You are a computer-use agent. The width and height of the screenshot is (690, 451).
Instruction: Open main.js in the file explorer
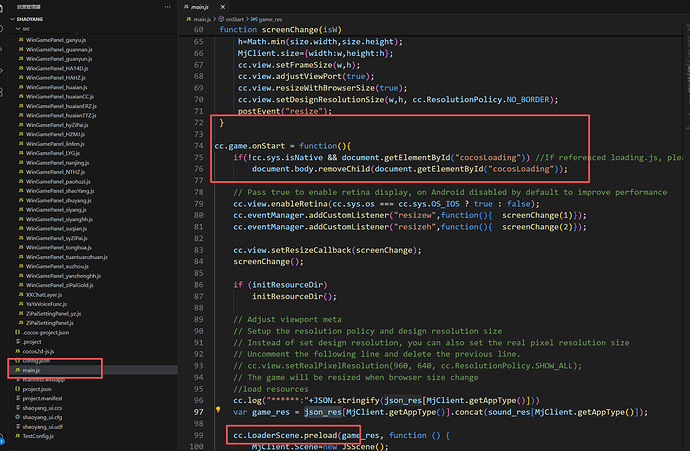[x=31, y=370]
